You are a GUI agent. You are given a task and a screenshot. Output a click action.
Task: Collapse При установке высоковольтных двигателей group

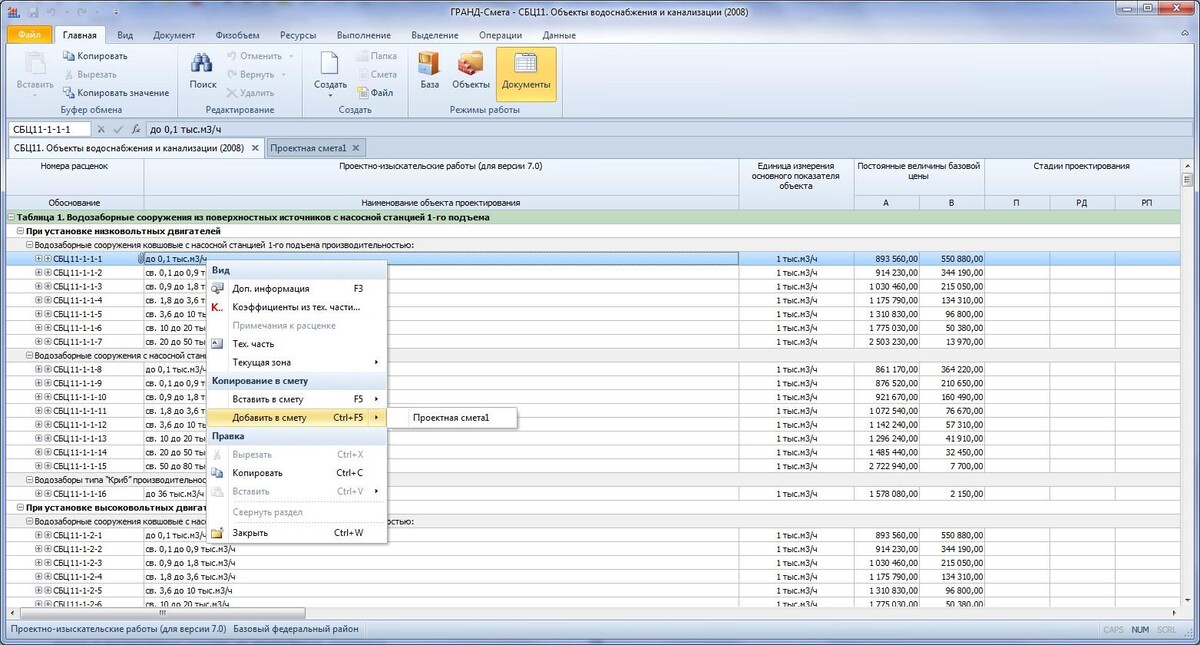click(x=21, y=507)
